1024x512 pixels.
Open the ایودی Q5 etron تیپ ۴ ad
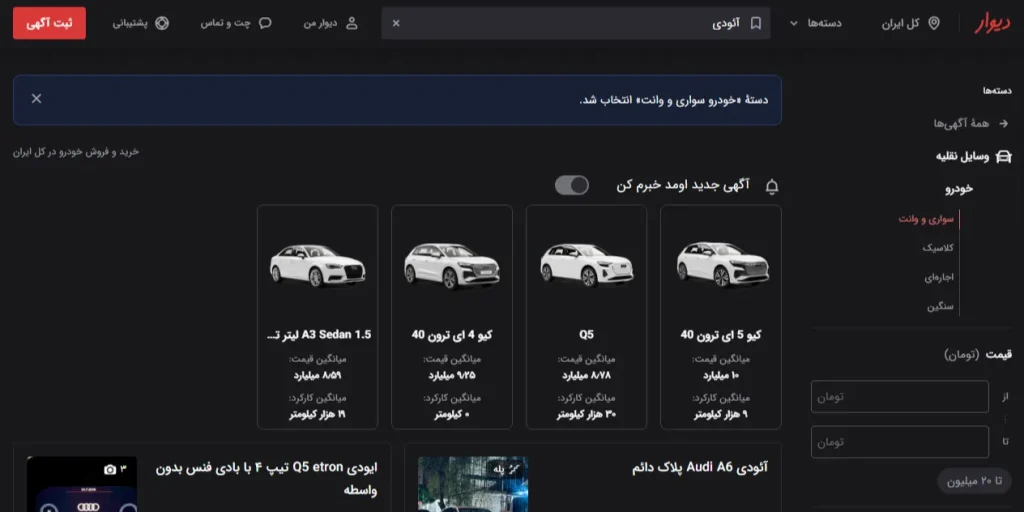click(x=266, y=479)
